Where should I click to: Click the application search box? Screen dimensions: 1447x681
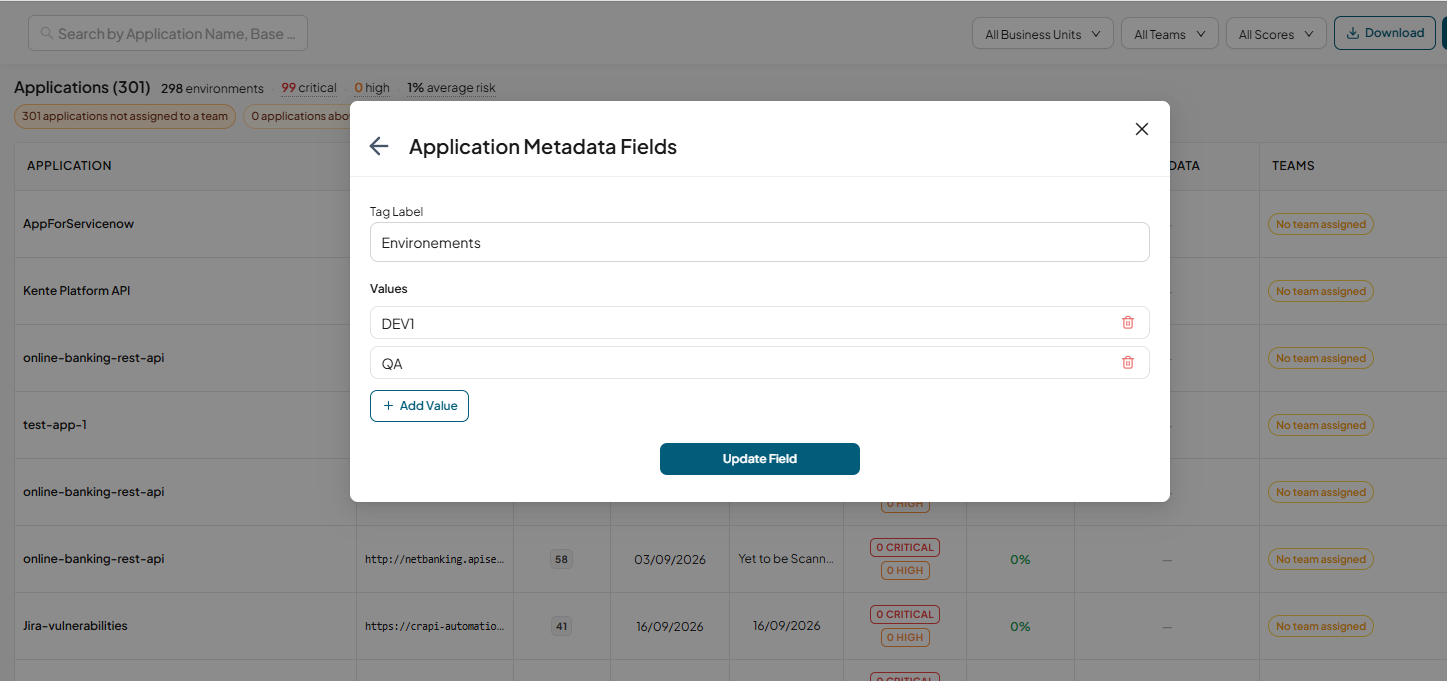click(x=168, y=33)
